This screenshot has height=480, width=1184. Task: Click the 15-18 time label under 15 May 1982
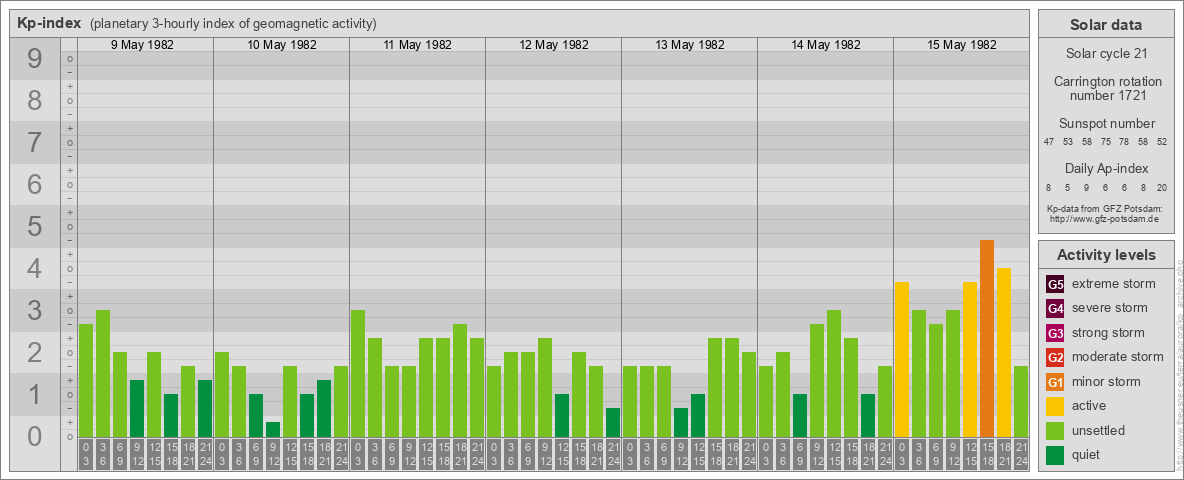pyautogui.click(x=987, y=454)
